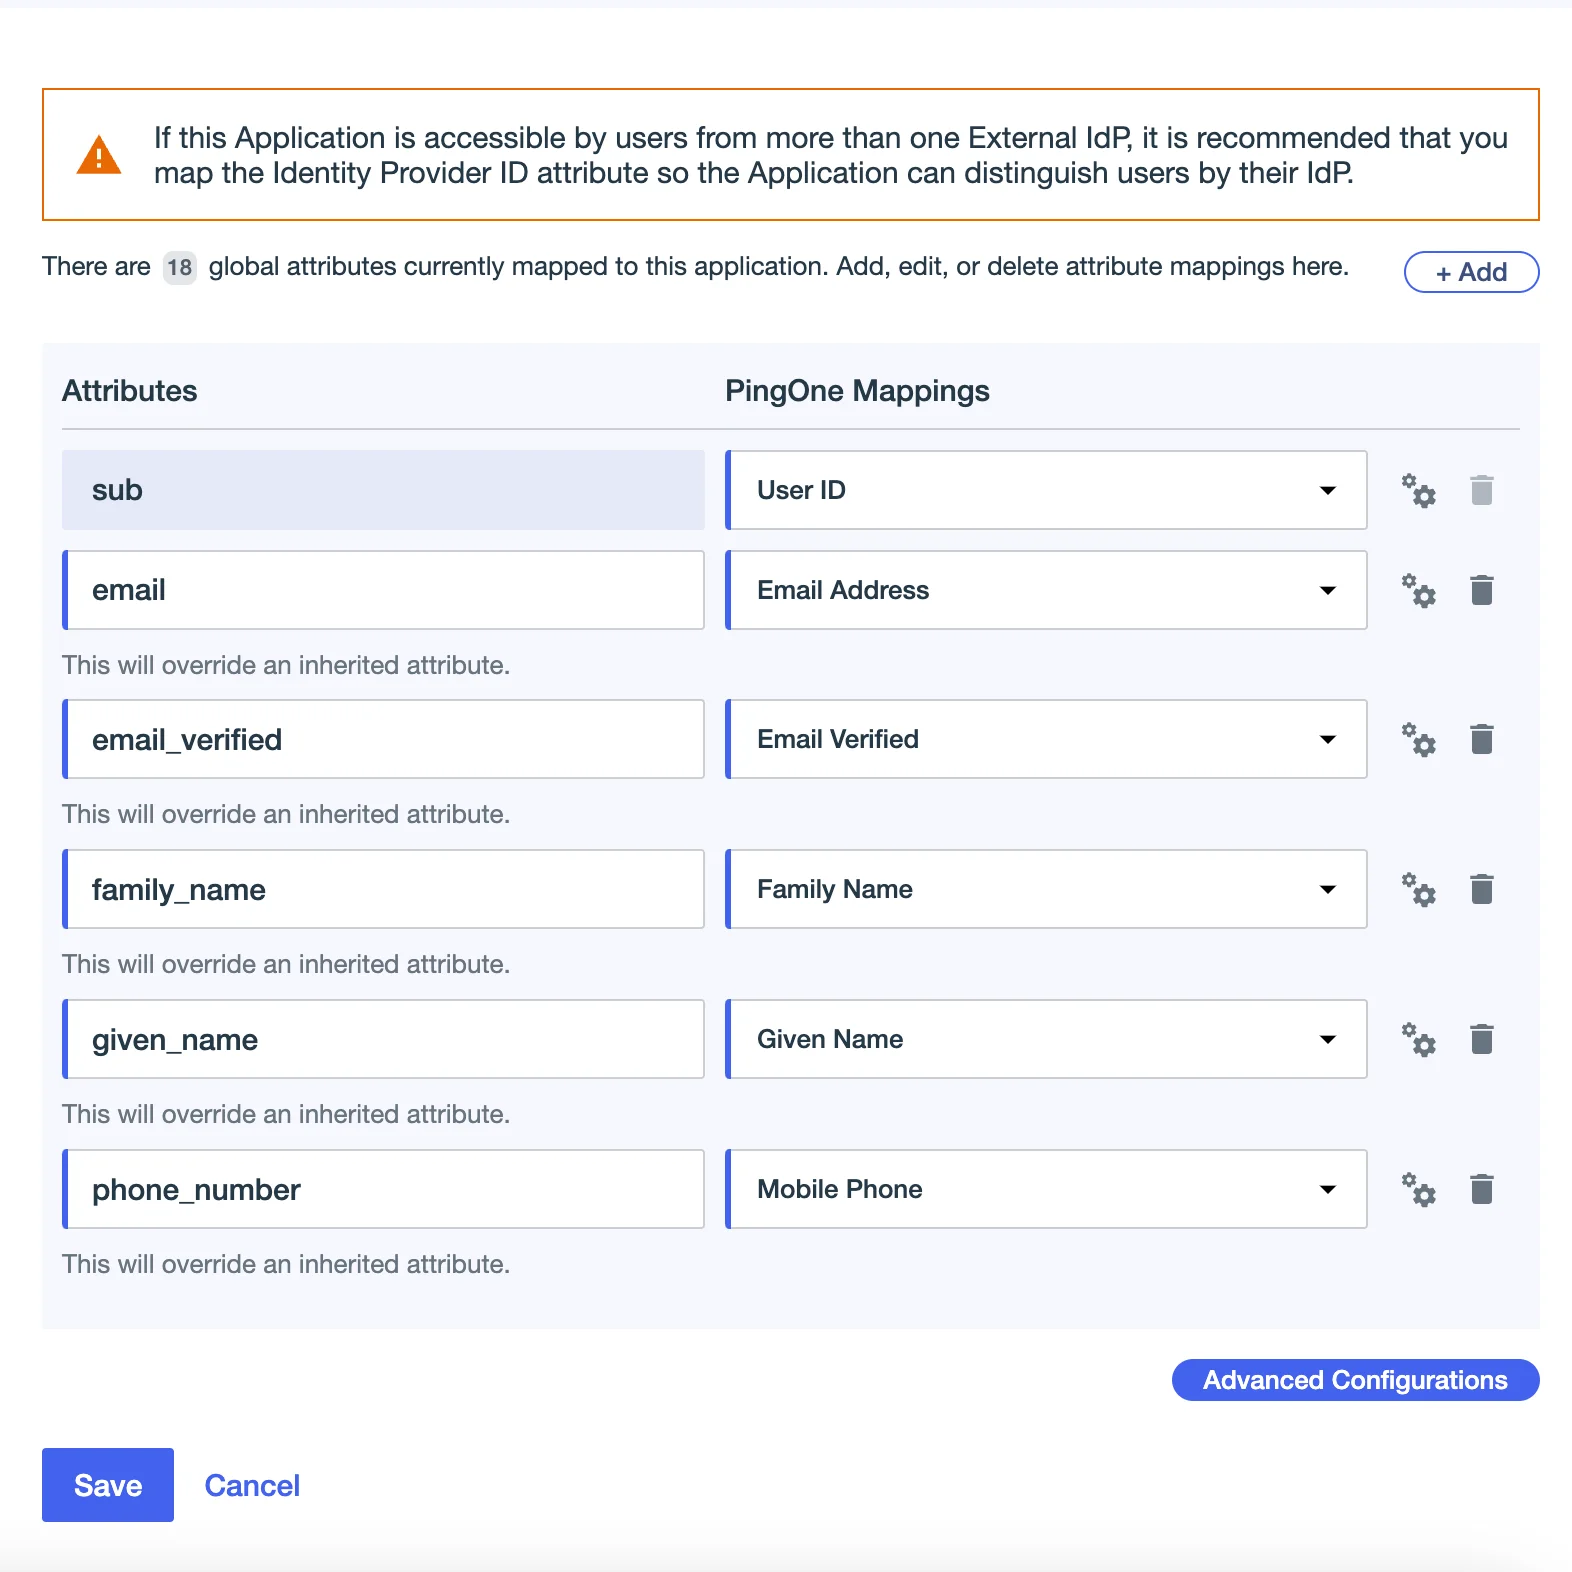The height and width of the screenshot is (1572, 1572).
Task: Expand the User ID mapping dropdown
Action: (1046, 490)
